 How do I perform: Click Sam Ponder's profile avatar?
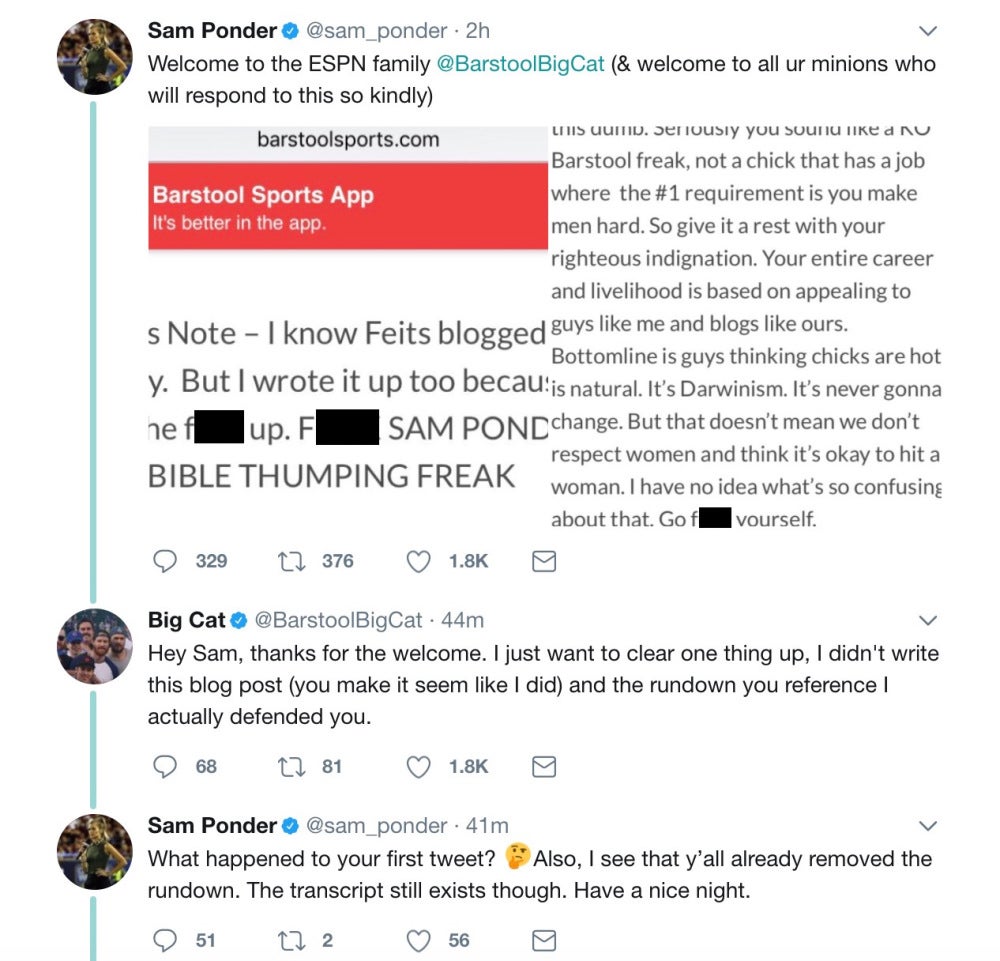[95, 55]
